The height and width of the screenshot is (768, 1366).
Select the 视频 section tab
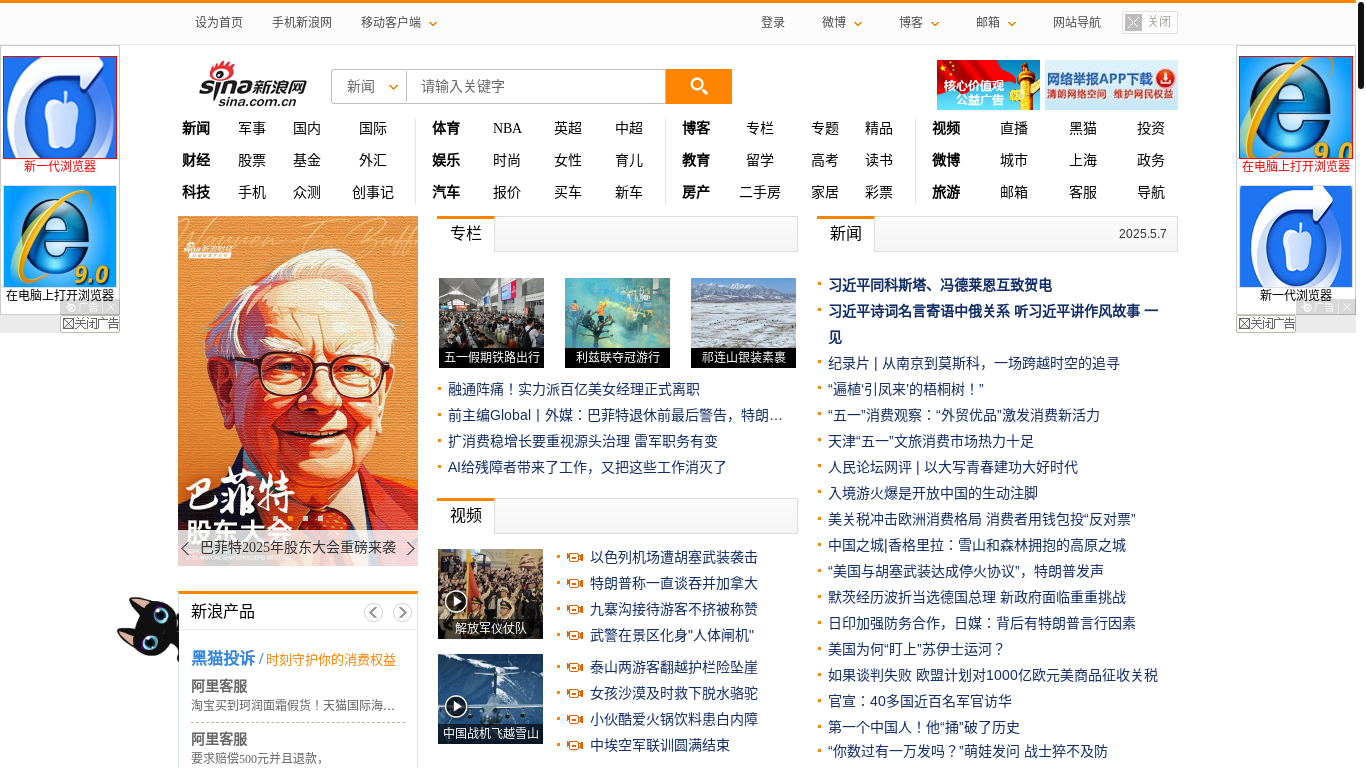pos(466,516)
